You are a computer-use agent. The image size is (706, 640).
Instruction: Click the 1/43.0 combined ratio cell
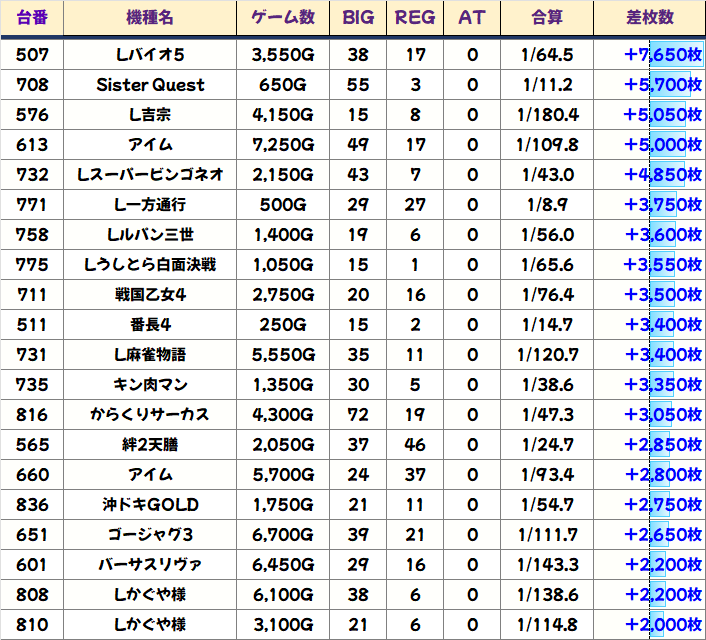[x=547, y=175]
